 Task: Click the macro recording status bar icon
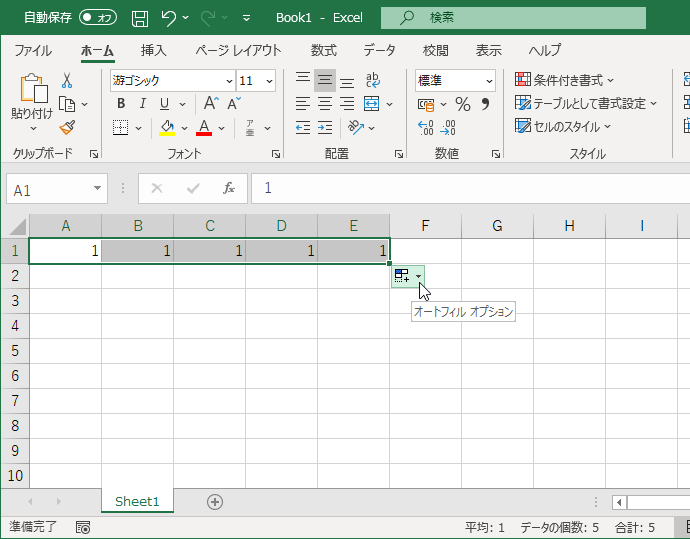click(x=83, y=527)
